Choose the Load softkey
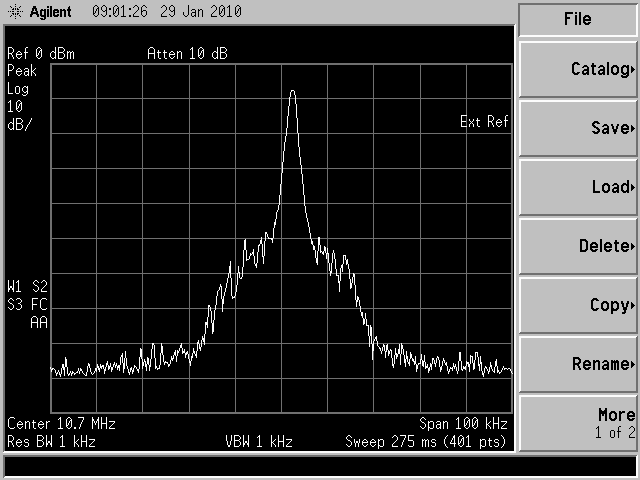Screen dimensions: 640x480 [578, 187]
